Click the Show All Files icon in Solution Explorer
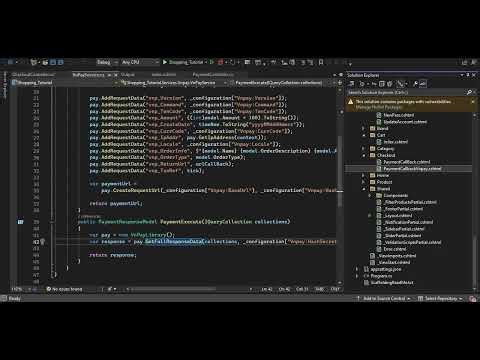 click(x=390, y=84)
